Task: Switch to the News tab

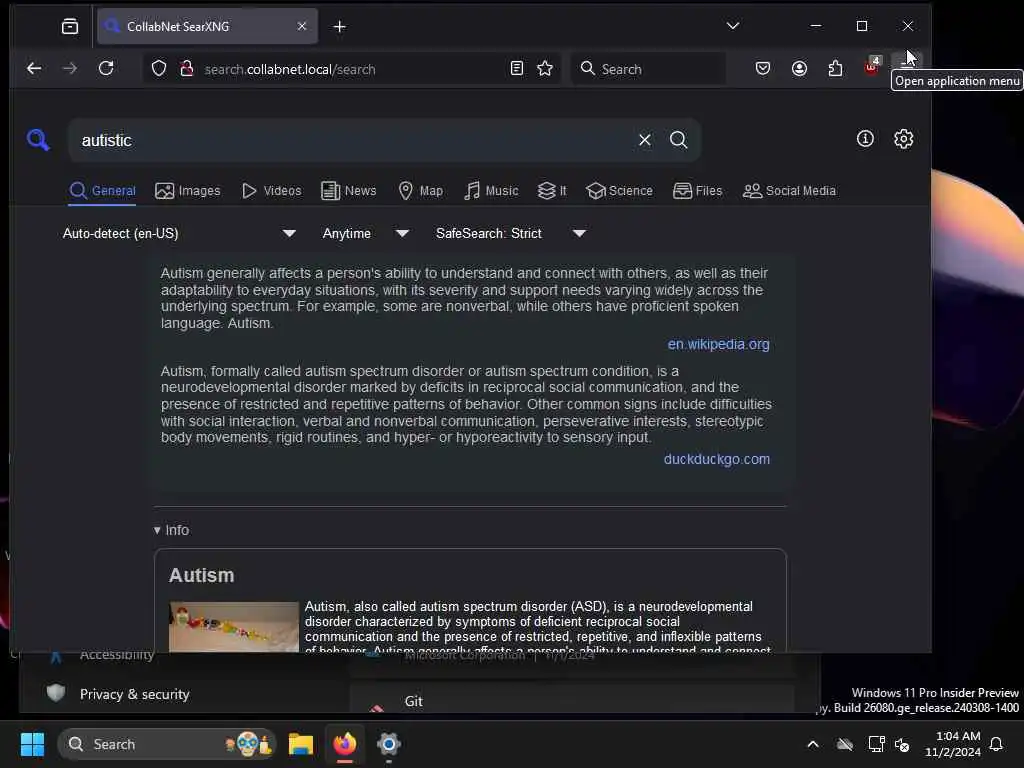Action: pos(348,191)
